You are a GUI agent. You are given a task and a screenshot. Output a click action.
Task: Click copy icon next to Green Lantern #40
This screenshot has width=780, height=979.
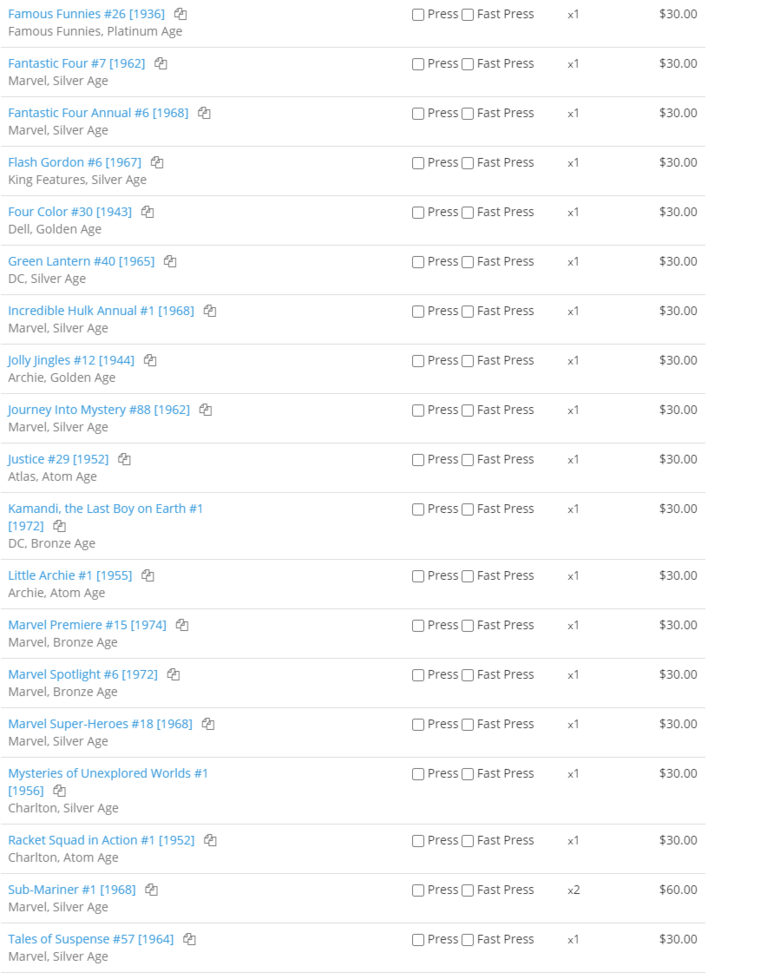click(x=170, y=261)
